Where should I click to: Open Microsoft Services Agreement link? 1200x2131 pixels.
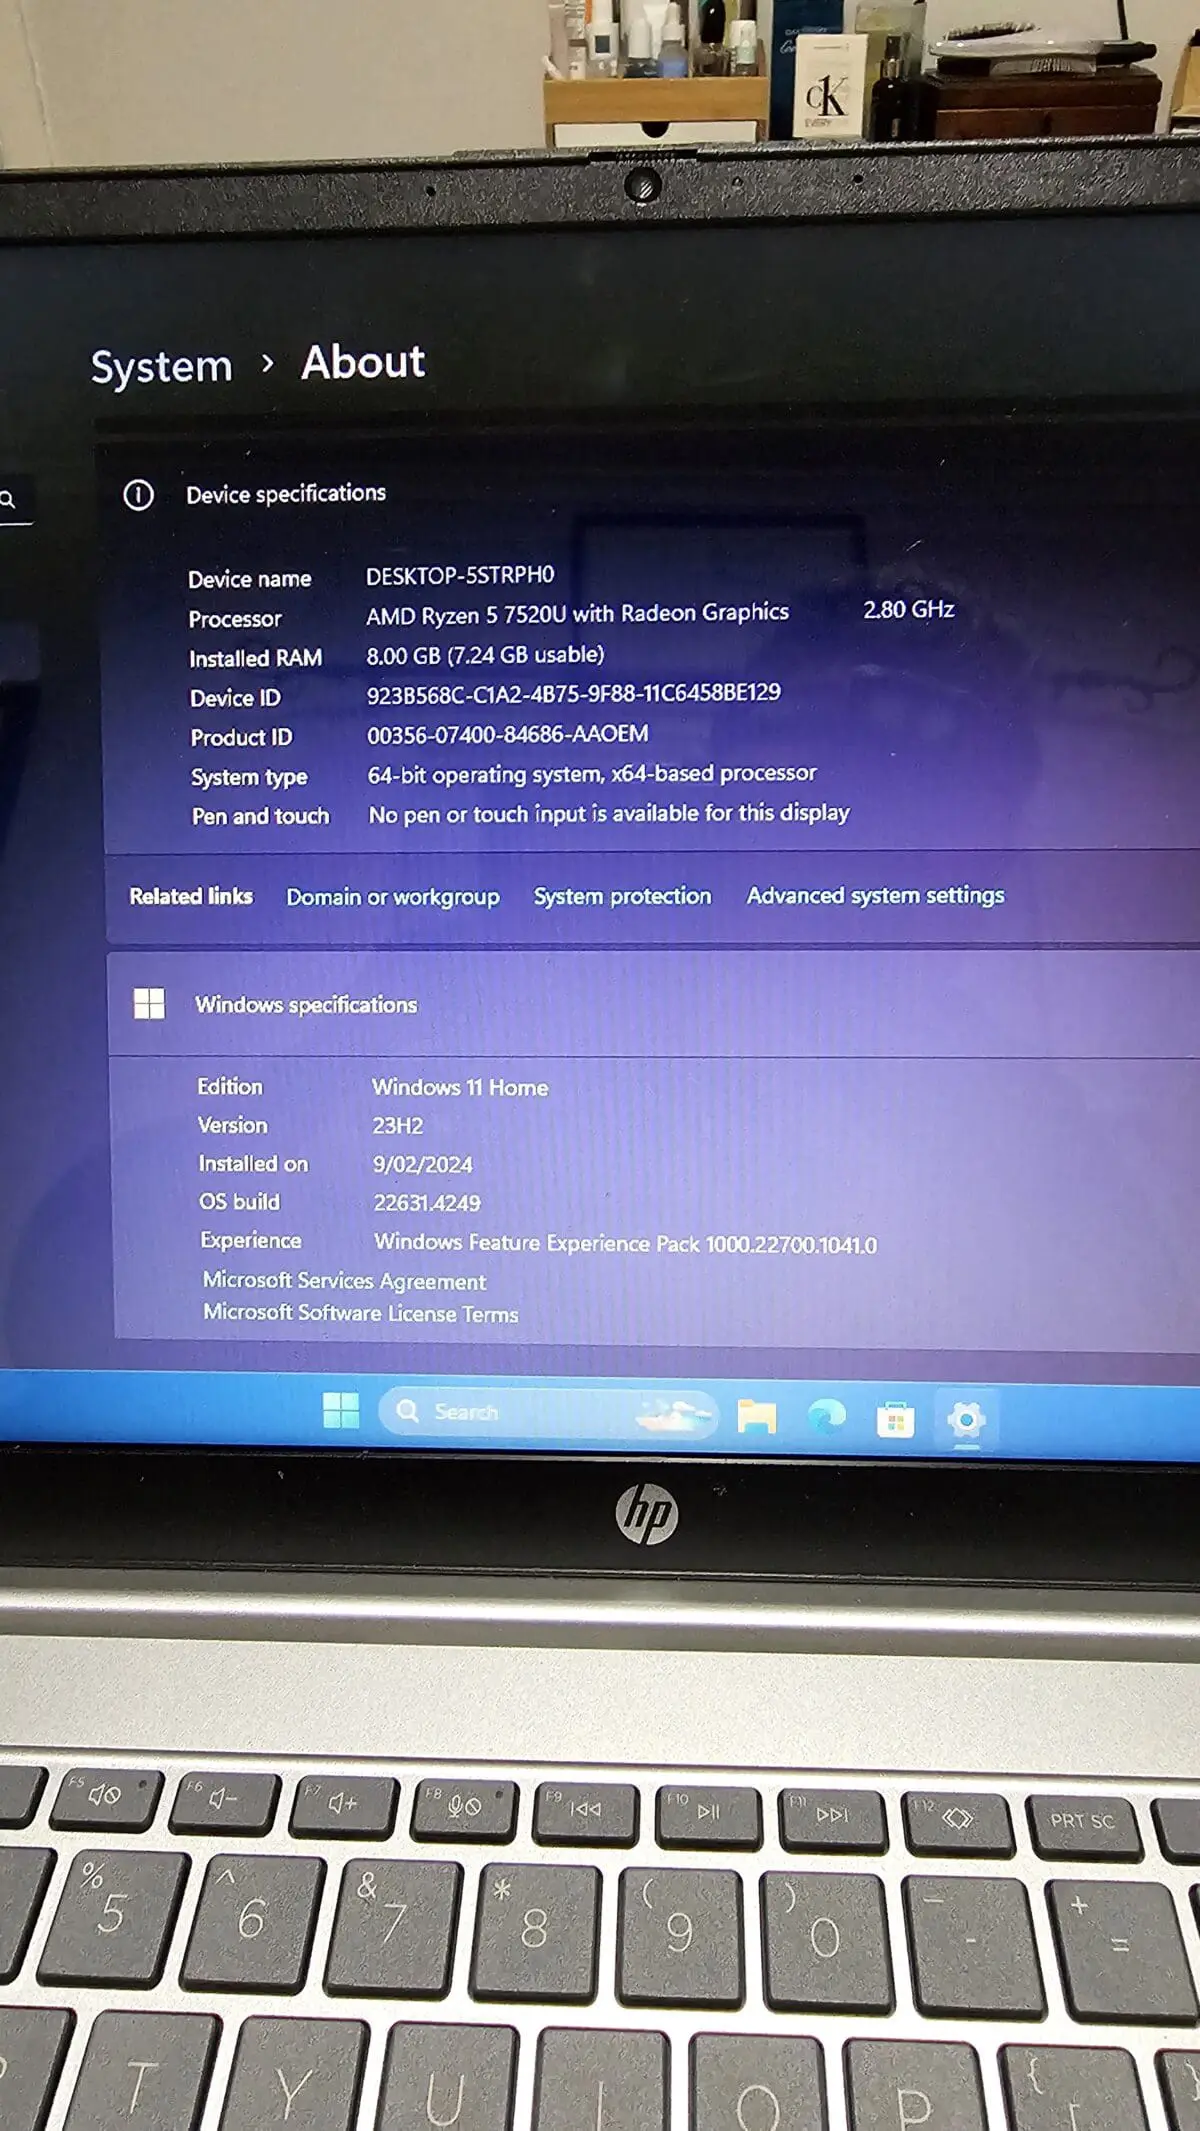pyautogui.click(x=344, y=1281)
